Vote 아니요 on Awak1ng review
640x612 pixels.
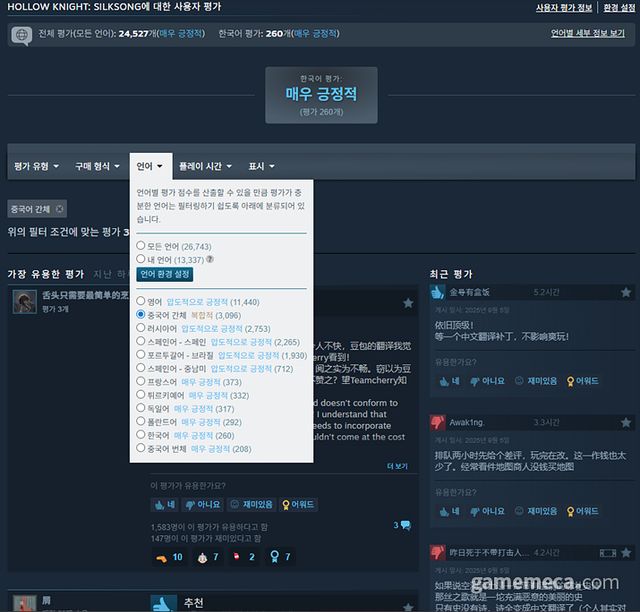point(487,512)
